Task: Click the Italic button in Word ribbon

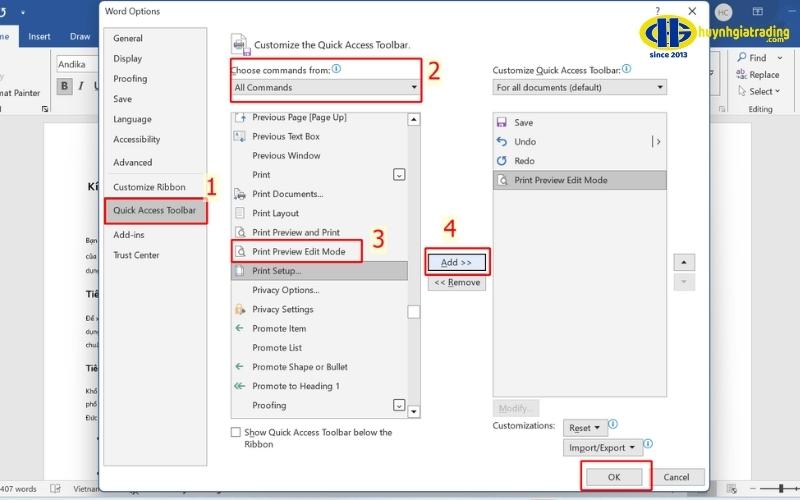Action: tap(81, 86)
